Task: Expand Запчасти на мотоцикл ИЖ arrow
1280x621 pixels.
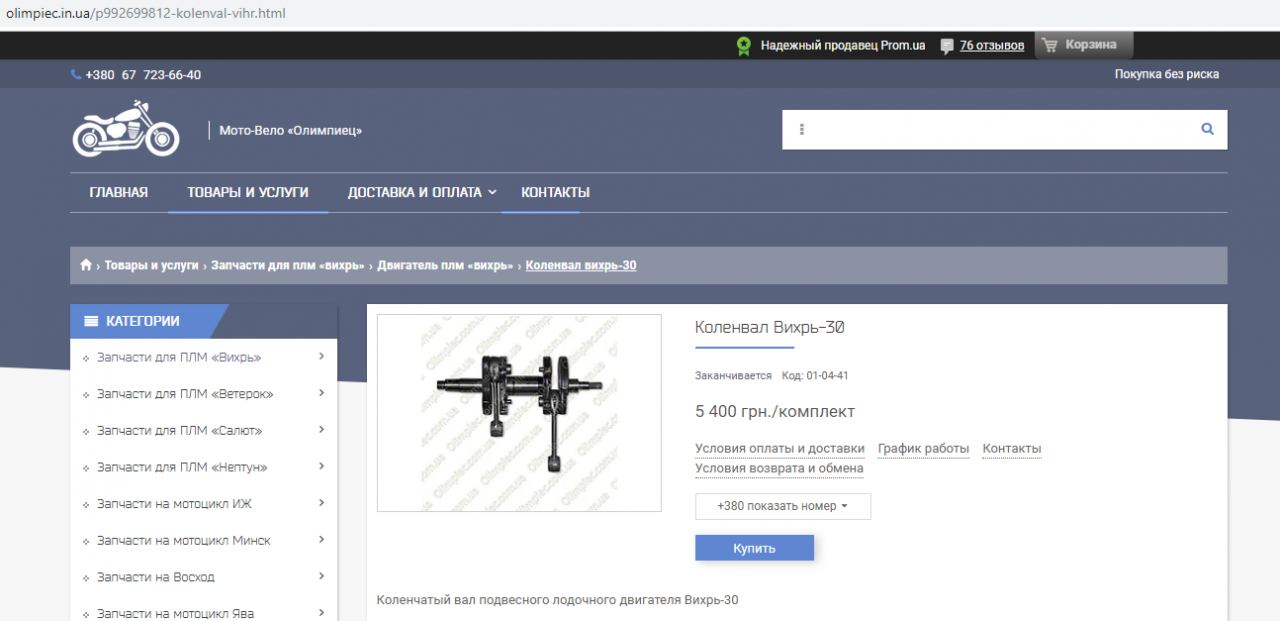Action: [x=321, y=503]
